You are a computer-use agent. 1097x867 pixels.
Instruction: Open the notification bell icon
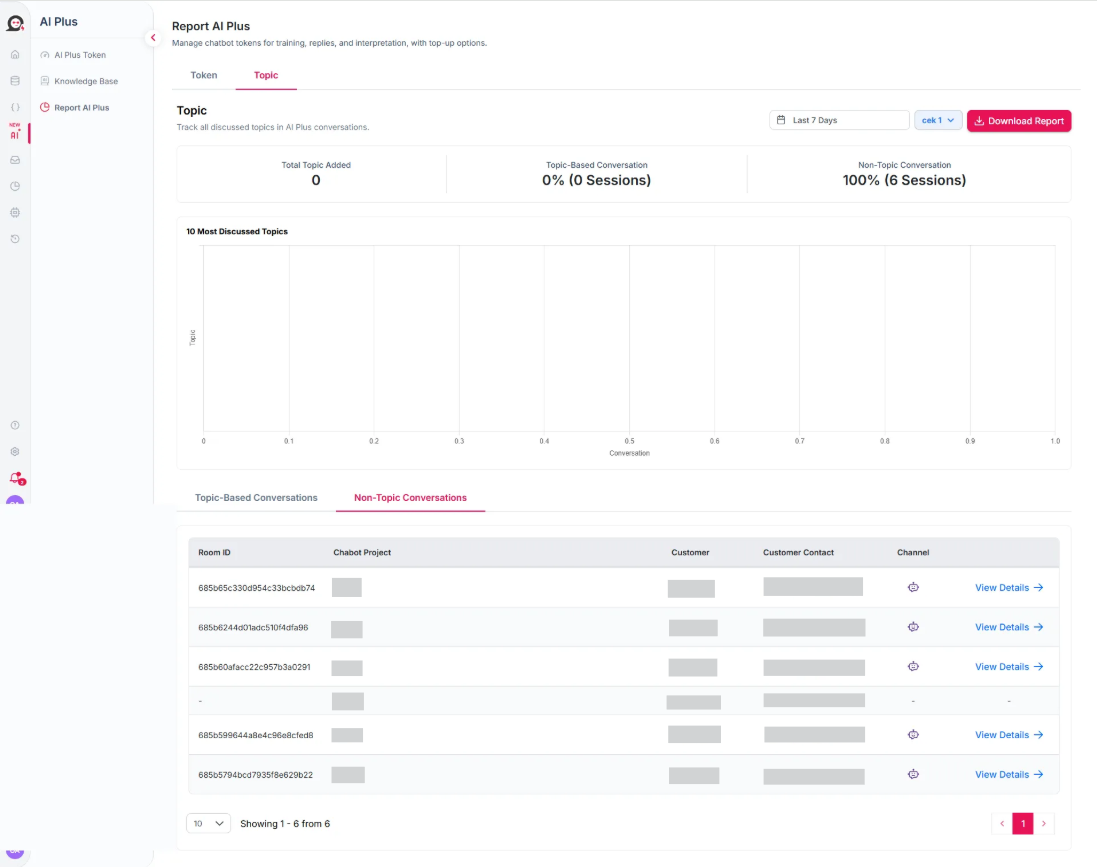click(15, 478)
